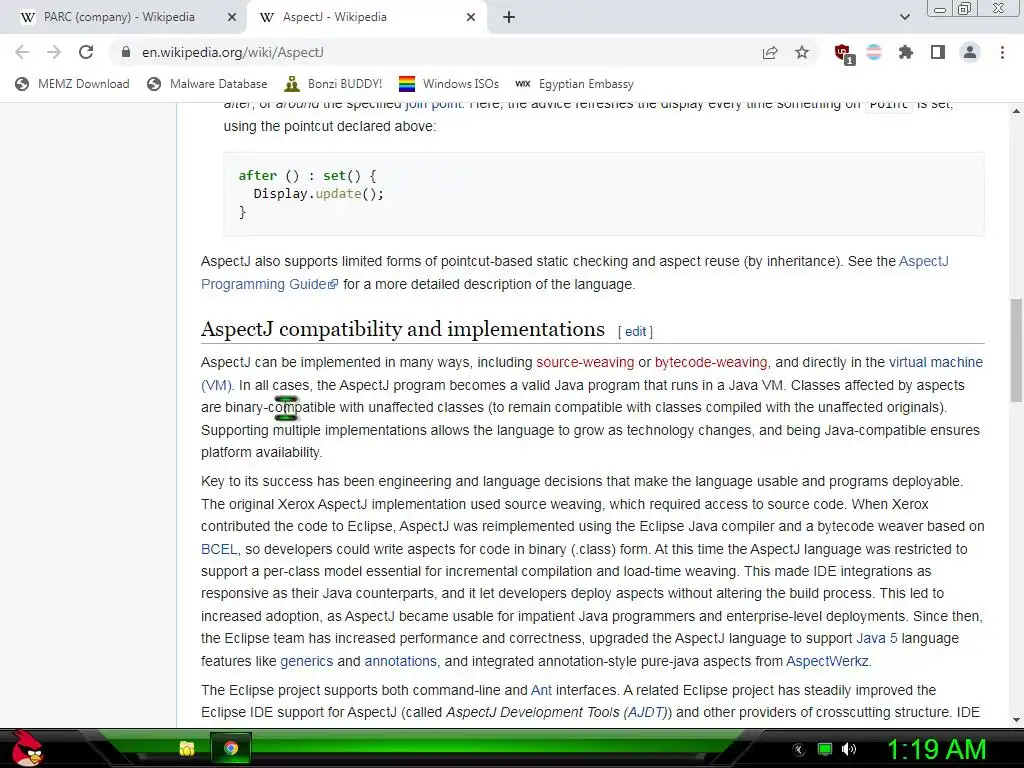Follow the annotations link
This screenshot has height=768, width=1024.
point(400,661)
